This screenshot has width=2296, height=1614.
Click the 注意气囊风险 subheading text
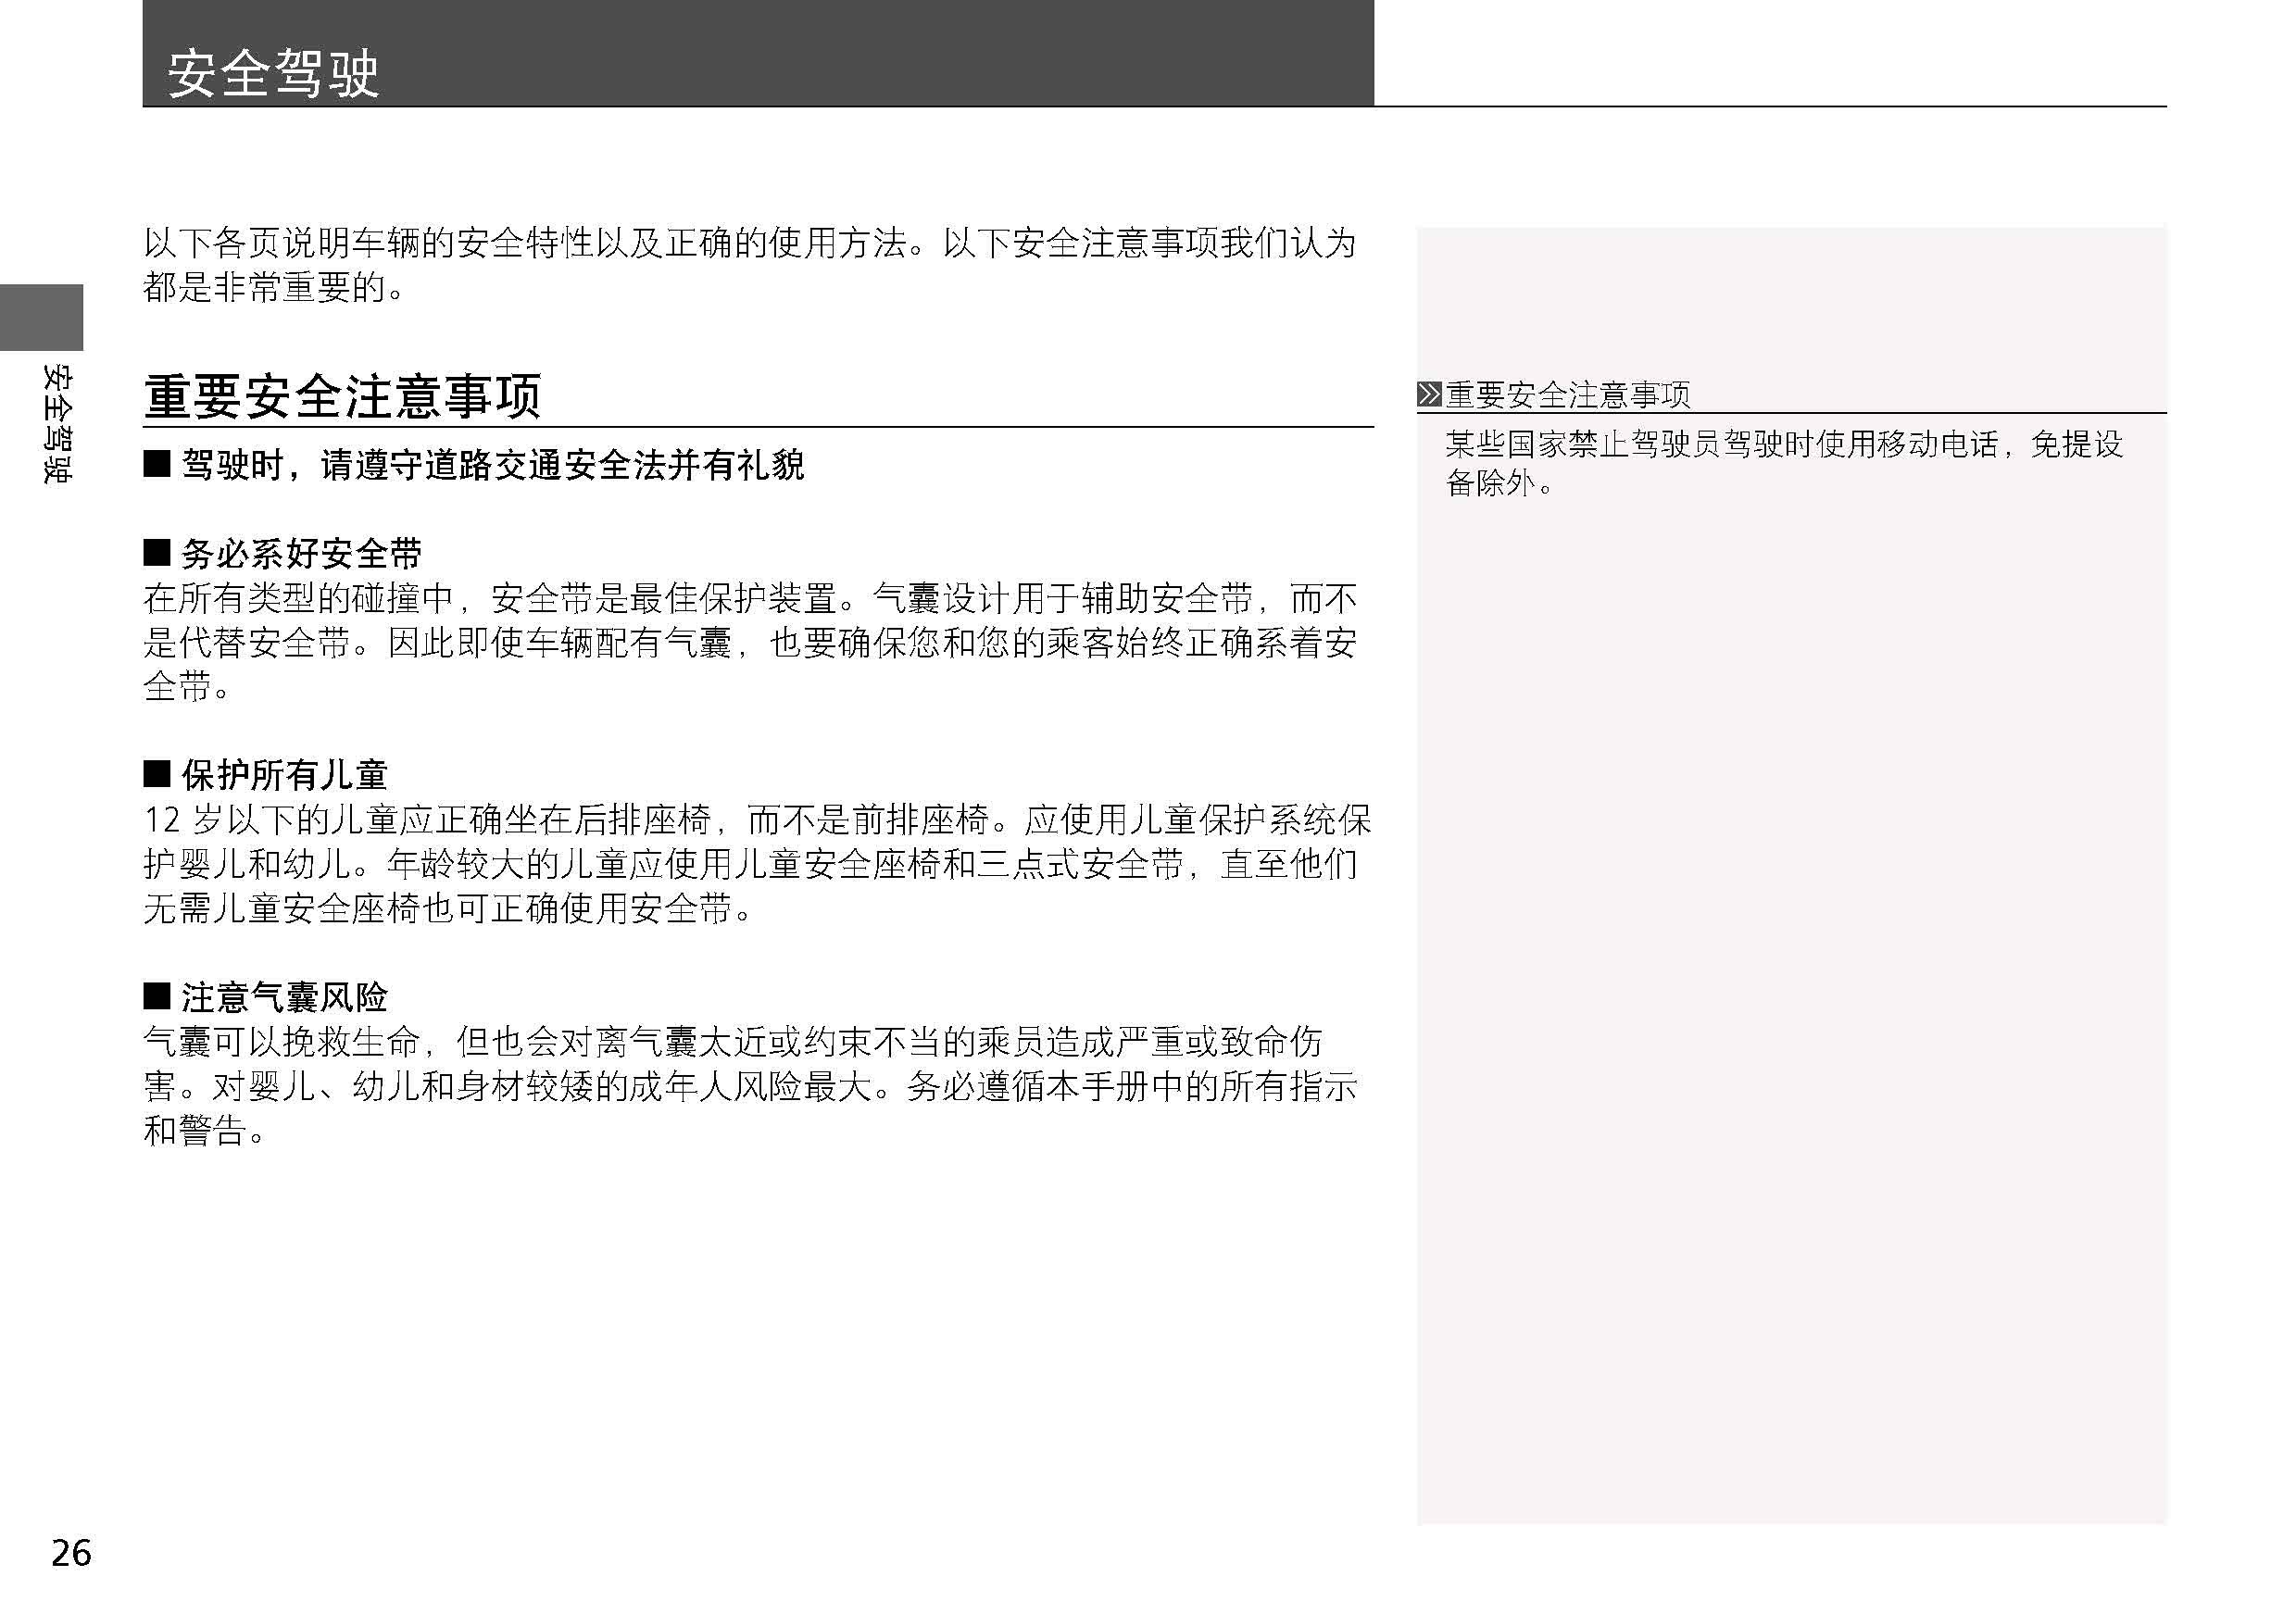pyautogui.click(x=284, y=996)
